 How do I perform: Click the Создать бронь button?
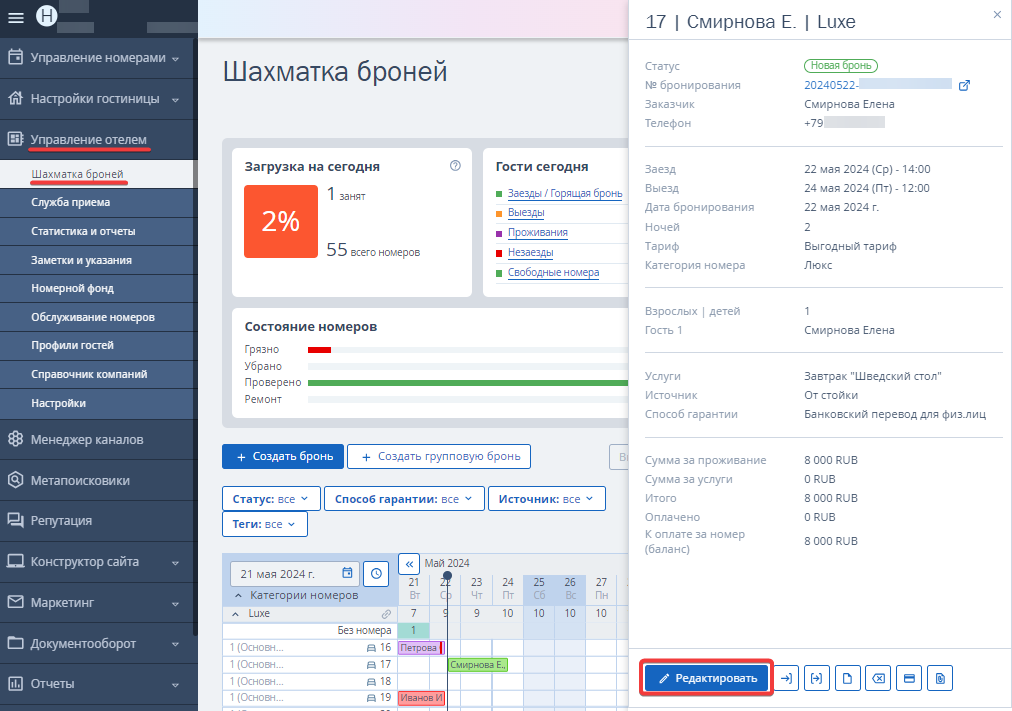click(283, 456)
